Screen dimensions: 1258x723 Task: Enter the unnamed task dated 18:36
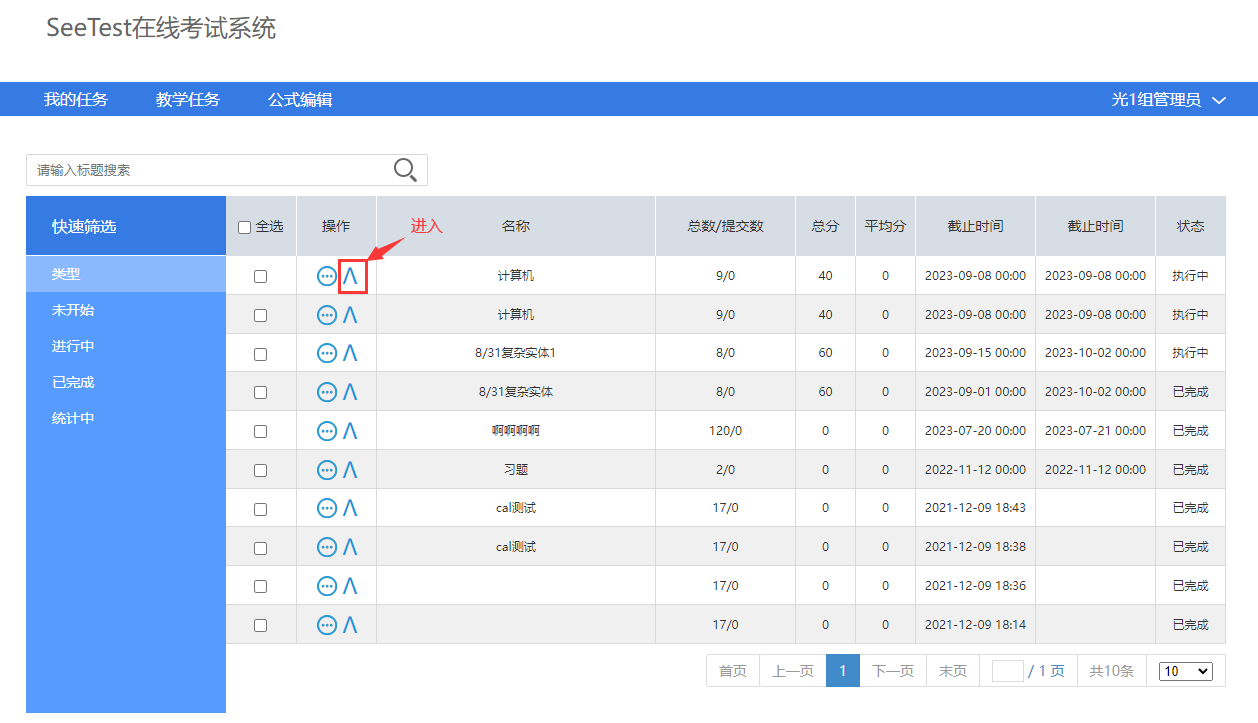pos(350,586)
